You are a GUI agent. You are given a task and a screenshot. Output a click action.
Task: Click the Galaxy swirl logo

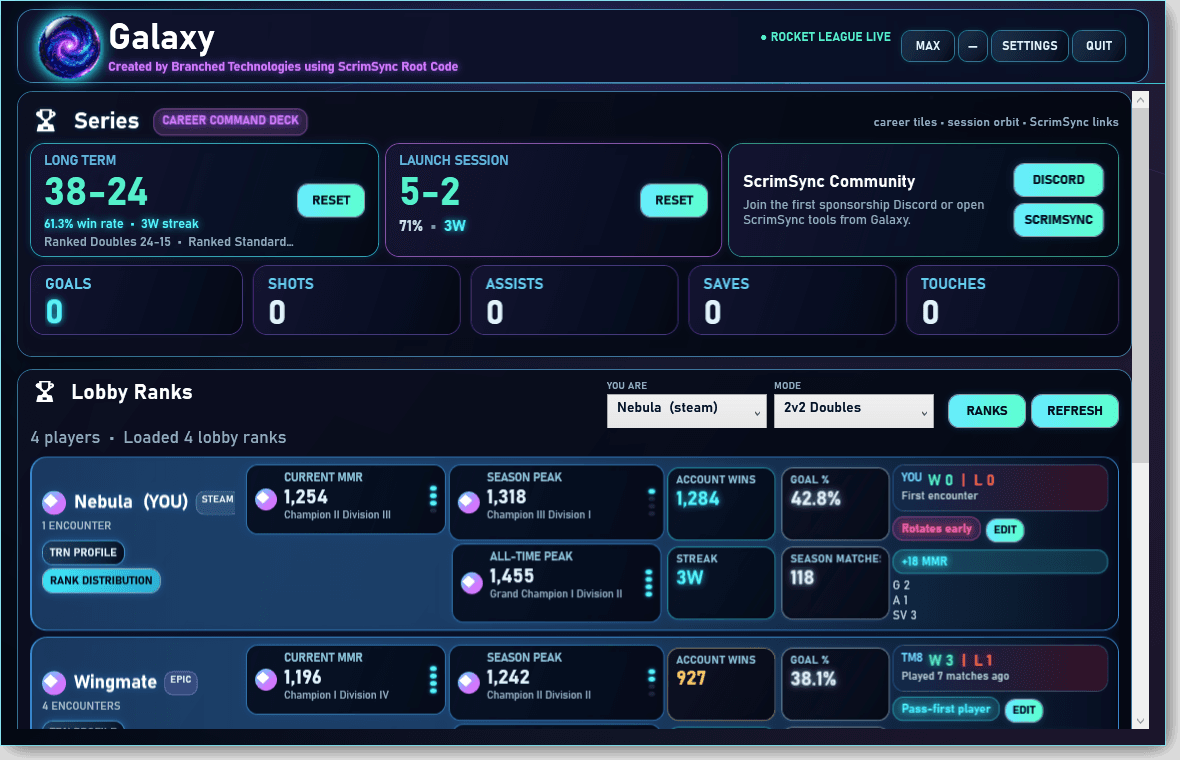click(x=69, y=47)
